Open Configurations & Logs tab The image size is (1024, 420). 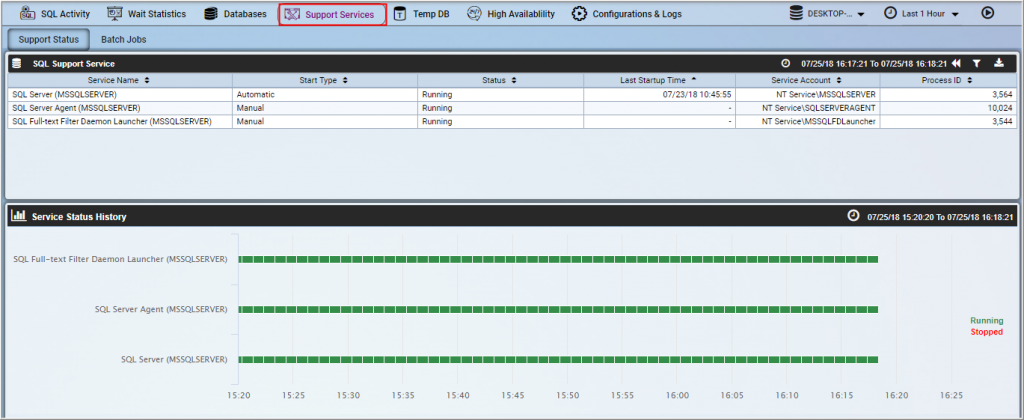626,14
